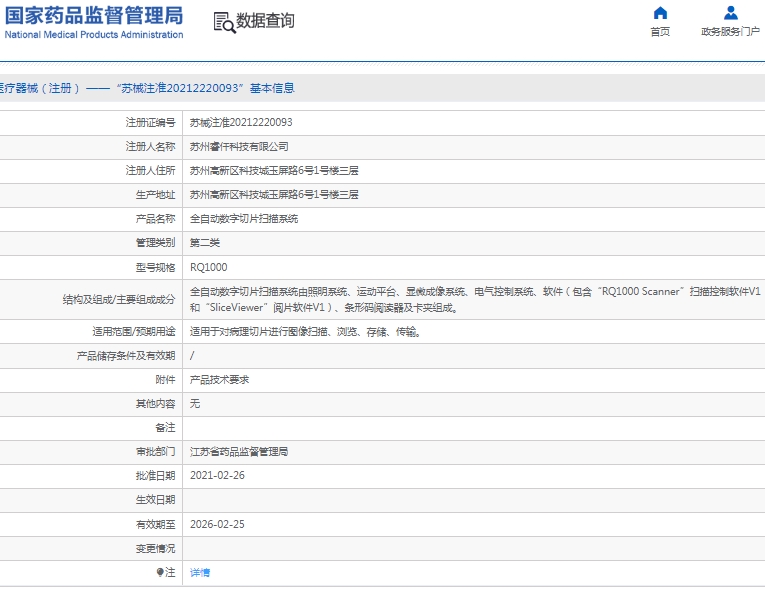The image size is (765, 590).
Task: Select the value 苏械注准20212220093 in table
Action: tap(241, 122)
